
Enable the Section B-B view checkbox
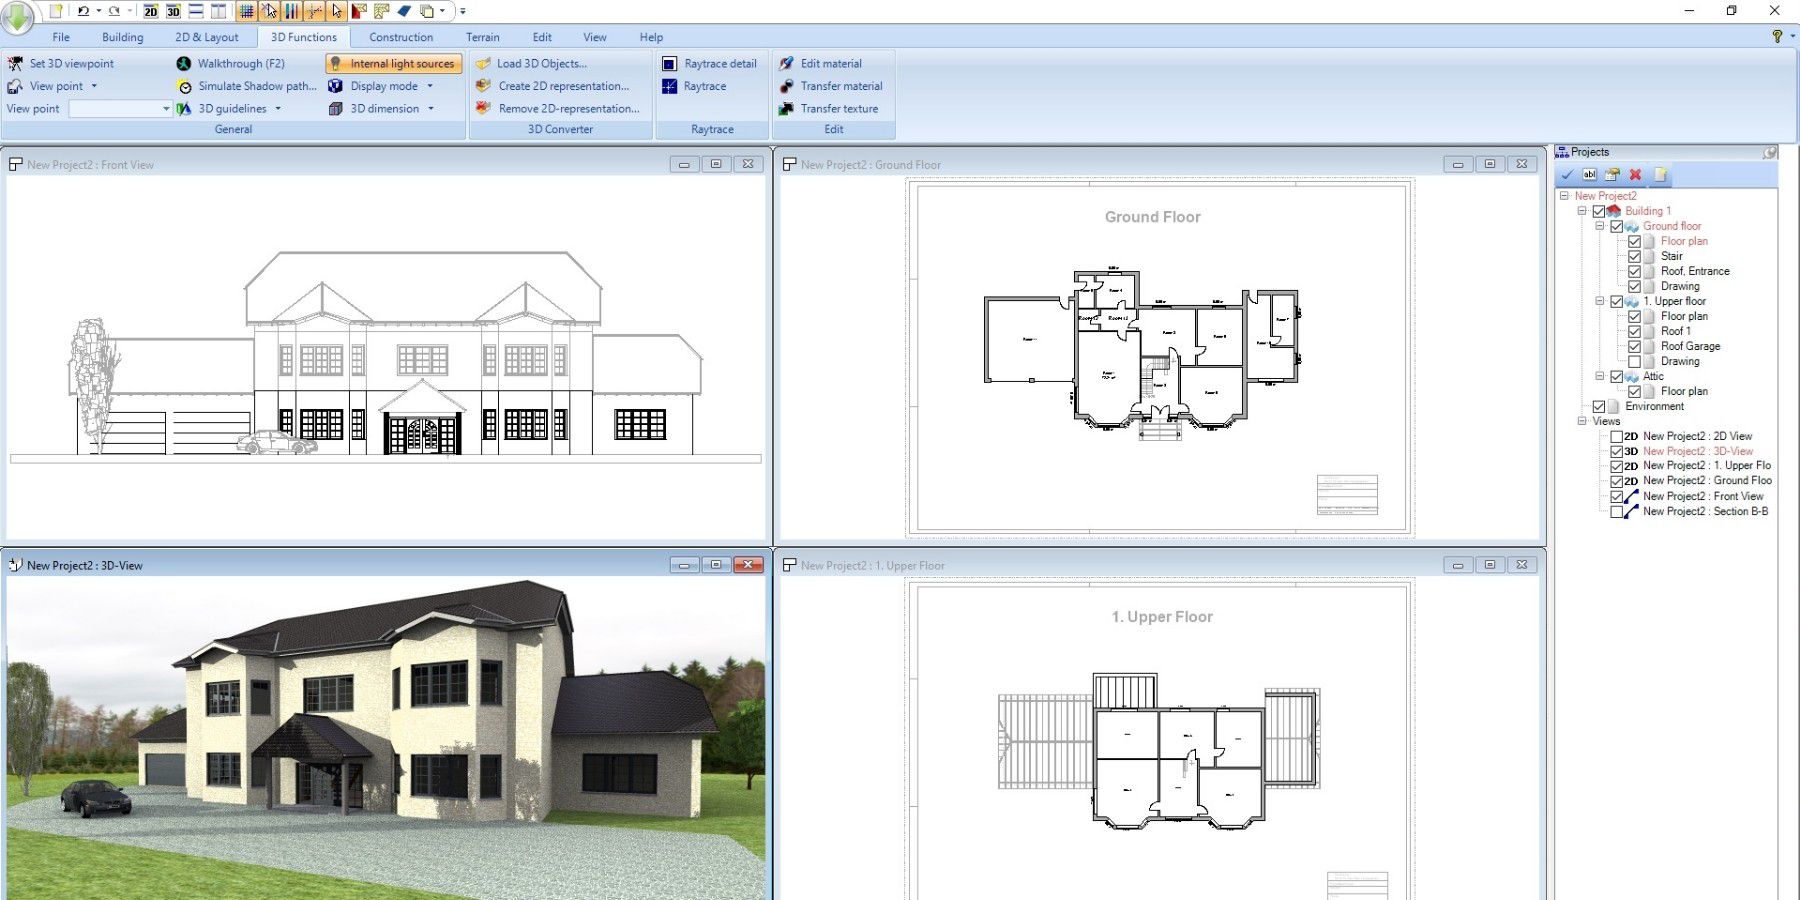point(1617,512)
